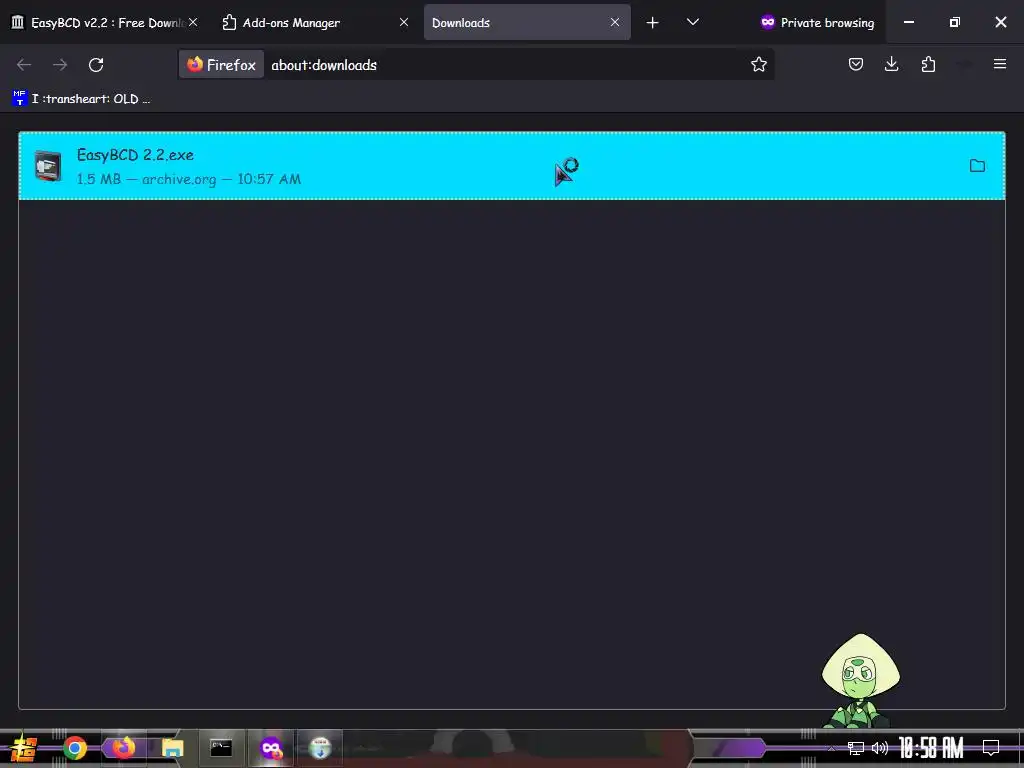This screenshot has width=1024, height=768.
Task: Close the Downloads tab
Action: click(x=615, y=22)
